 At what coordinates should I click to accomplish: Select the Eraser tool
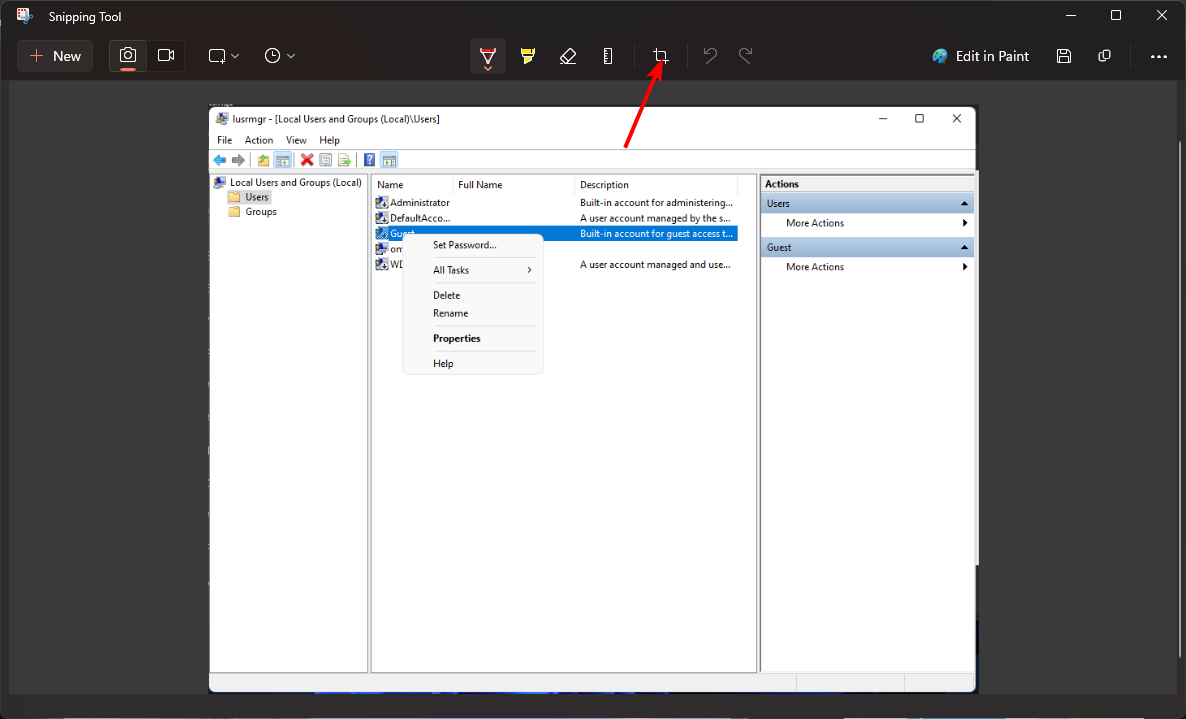[568, 56]
